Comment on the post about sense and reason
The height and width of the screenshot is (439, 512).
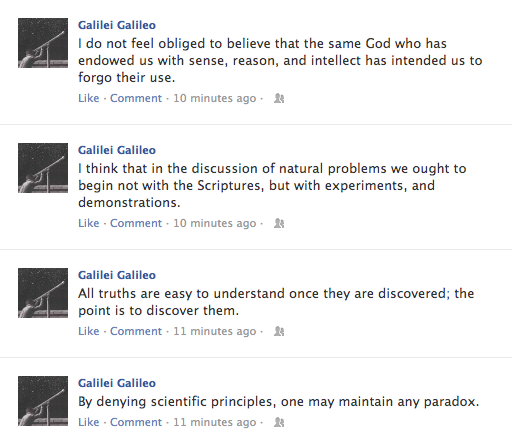click(x=136, y=98)
